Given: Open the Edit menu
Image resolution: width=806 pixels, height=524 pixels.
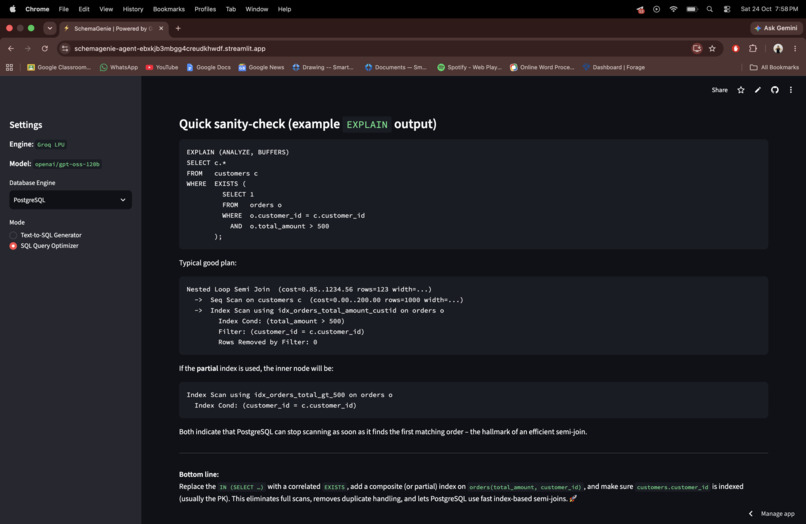Looking at the screenshot, I should (84, 9).
